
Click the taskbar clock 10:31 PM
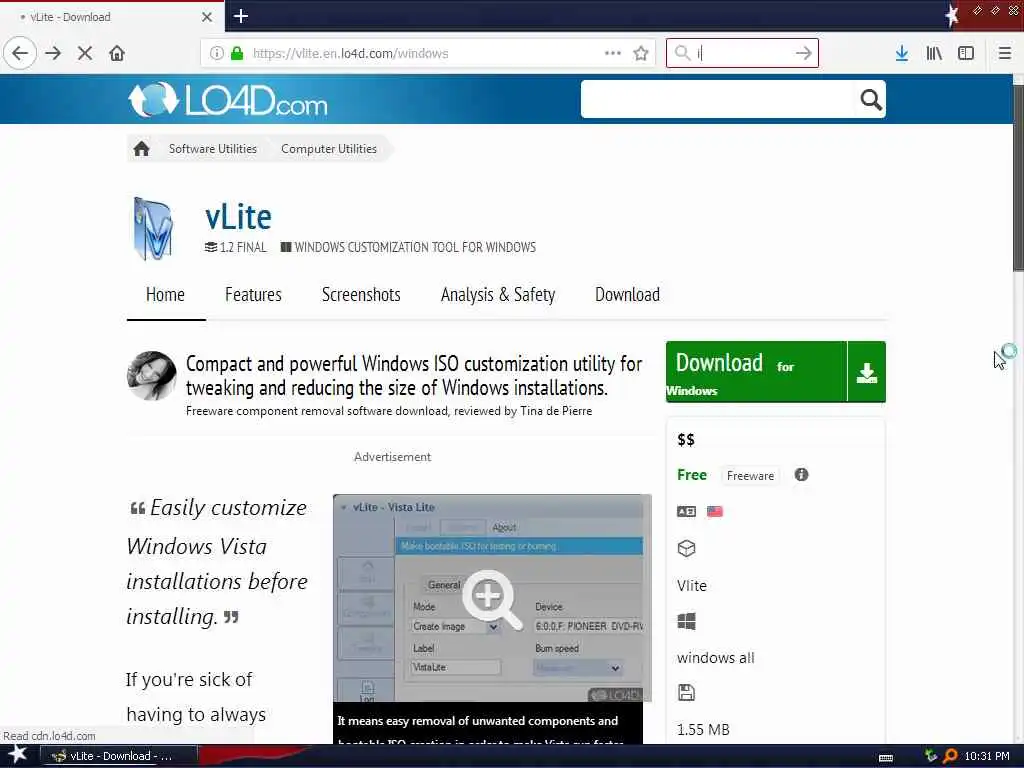tap(987, 756)
